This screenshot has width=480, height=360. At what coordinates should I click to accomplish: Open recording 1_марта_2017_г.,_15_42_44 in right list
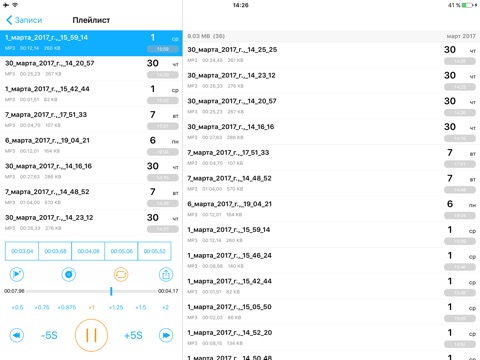click(331, 286)
